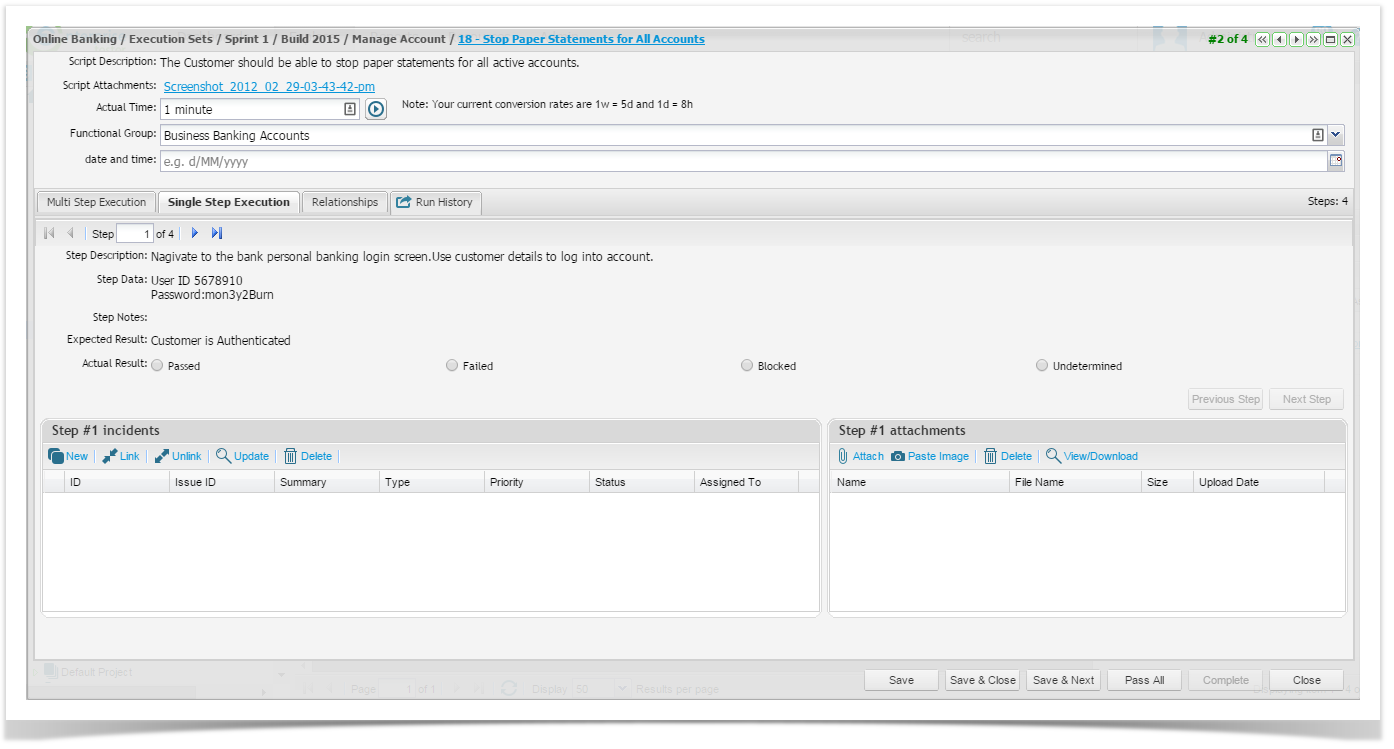Image resolution: width=1394 pixels, height=749 pixels.
Task: Click the Paste Image camera icon
Action: (898, 456)
